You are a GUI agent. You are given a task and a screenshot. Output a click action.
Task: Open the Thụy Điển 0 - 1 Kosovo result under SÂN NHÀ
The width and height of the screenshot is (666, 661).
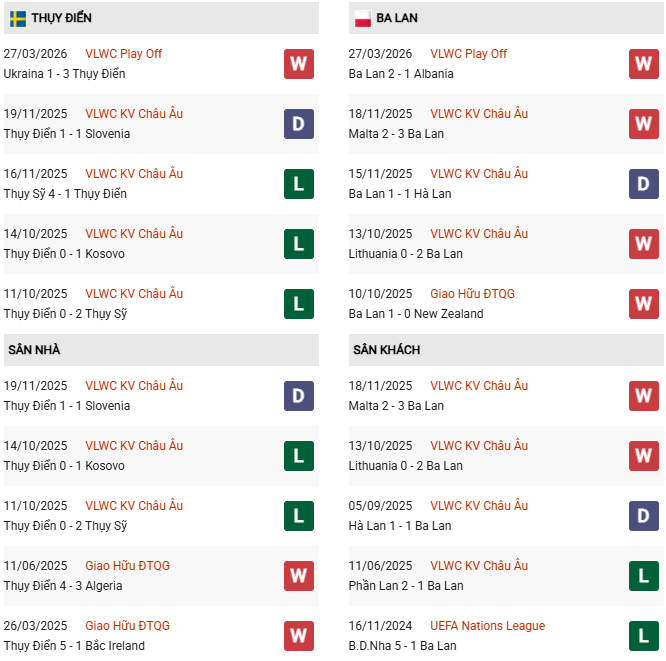click(64, 466)
